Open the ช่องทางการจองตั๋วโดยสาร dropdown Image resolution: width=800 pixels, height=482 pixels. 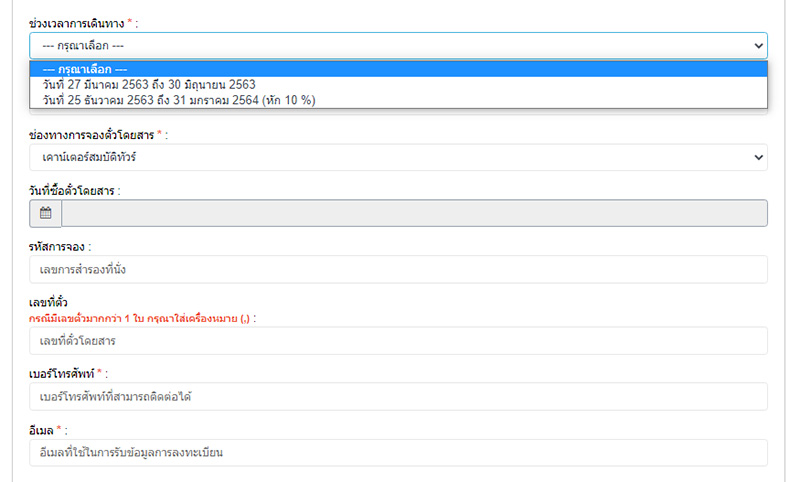(398, 157)
